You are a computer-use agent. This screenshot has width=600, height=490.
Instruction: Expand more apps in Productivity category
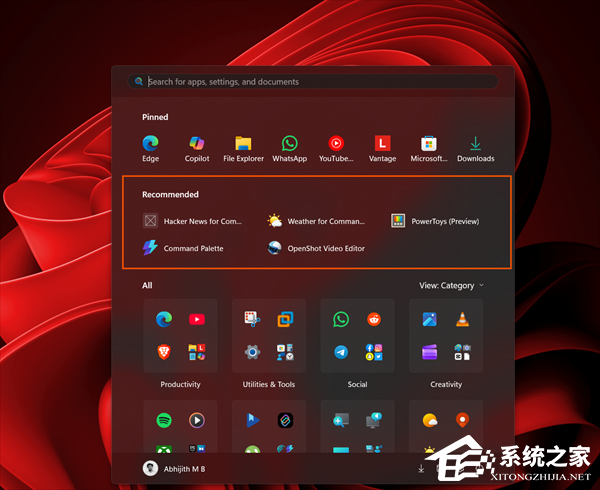(197, 352)
